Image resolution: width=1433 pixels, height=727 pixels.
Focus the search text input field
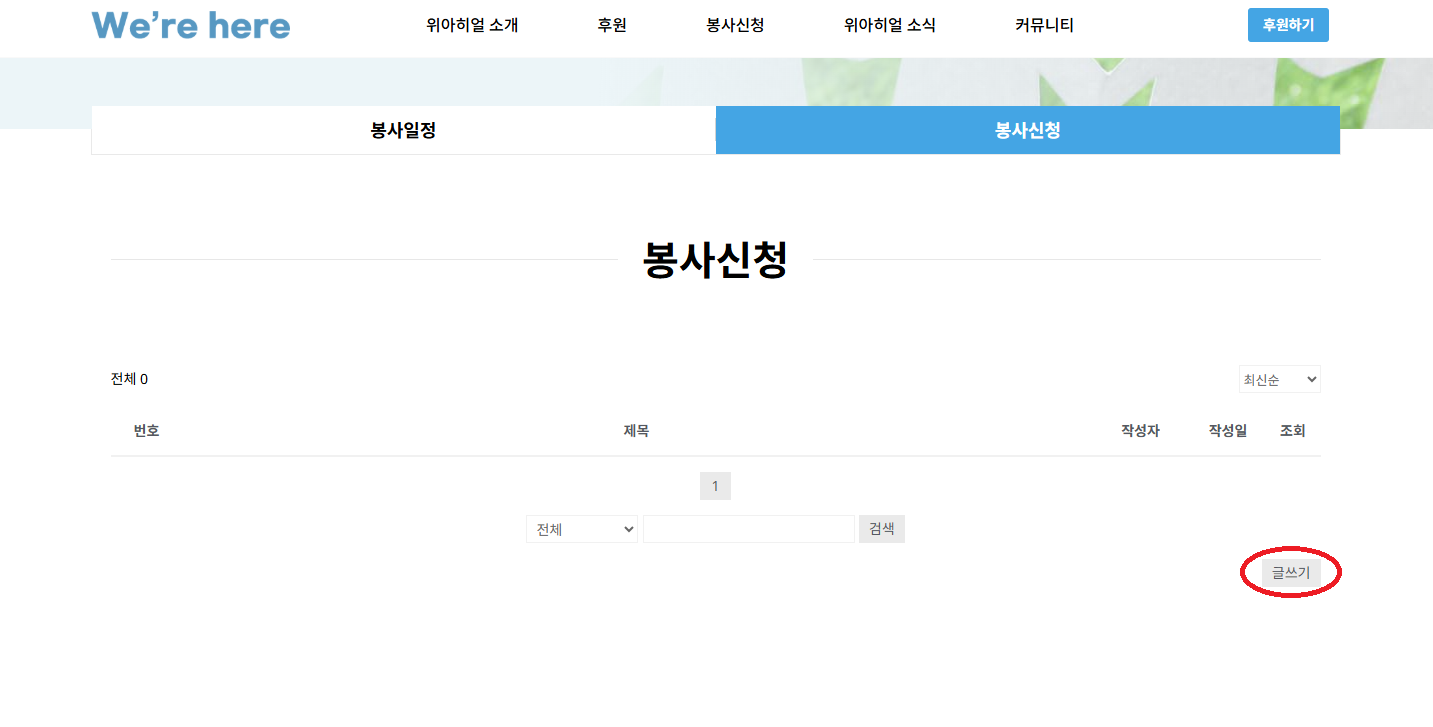pos(748,529)
